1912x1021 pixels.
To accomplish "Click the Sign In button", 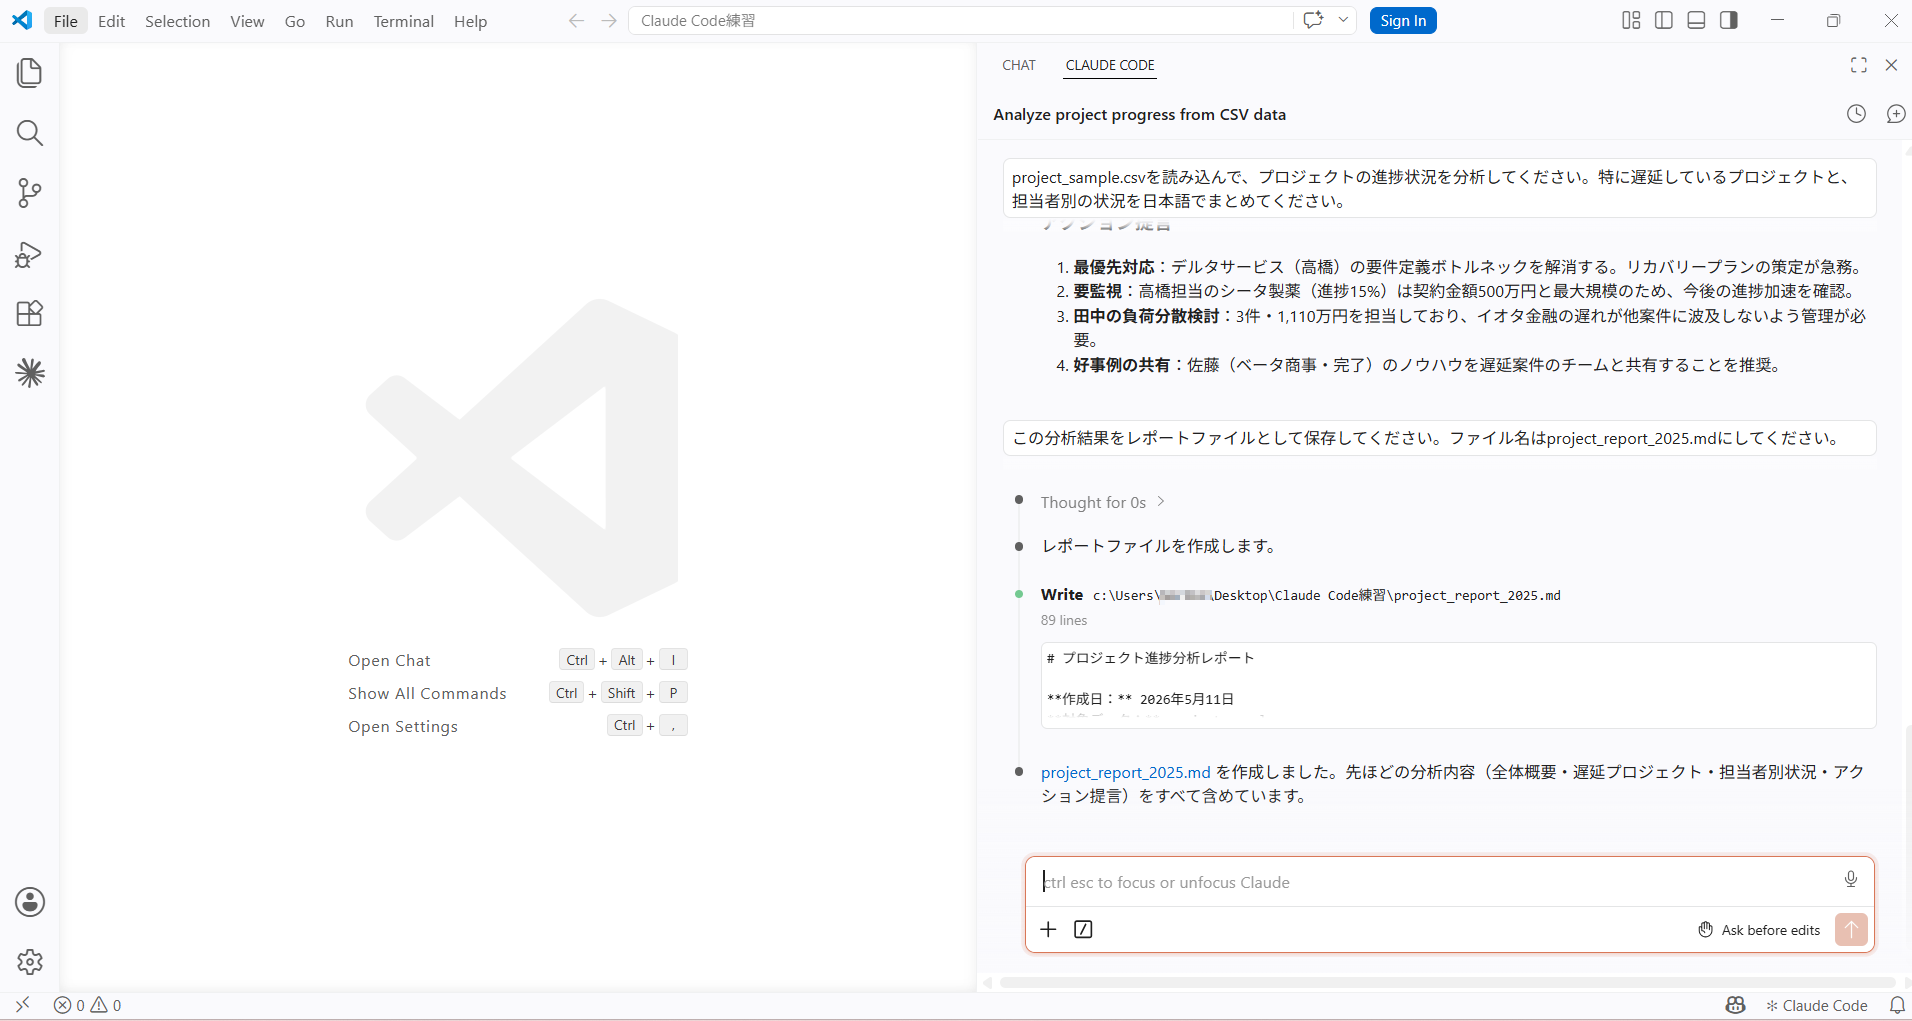I will coord(1403,20).
